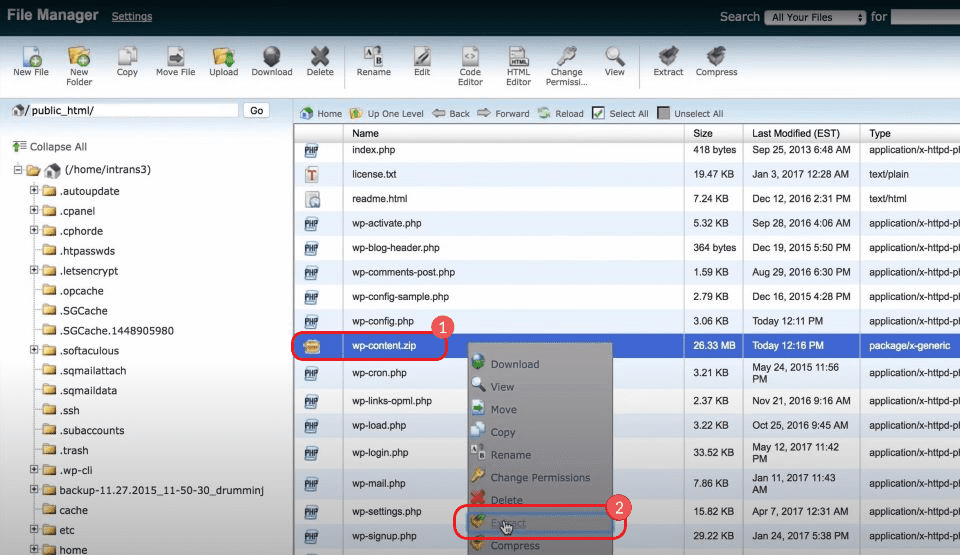Click the public_html path input field
This screenshot has height=555, width=960.
pyautogui.click(x=132, y=110)
